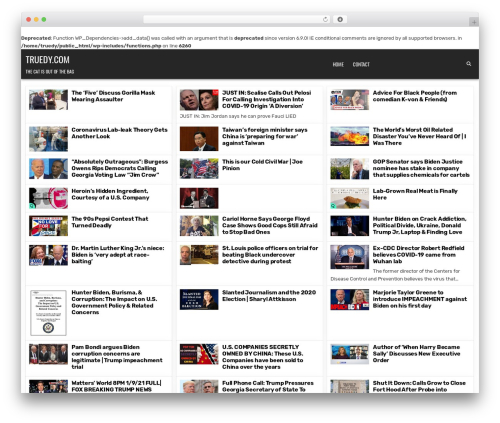Open Ex-CDC Director Robert Redfield article
Screen dimensions: 500x423
tap(418, 255)
